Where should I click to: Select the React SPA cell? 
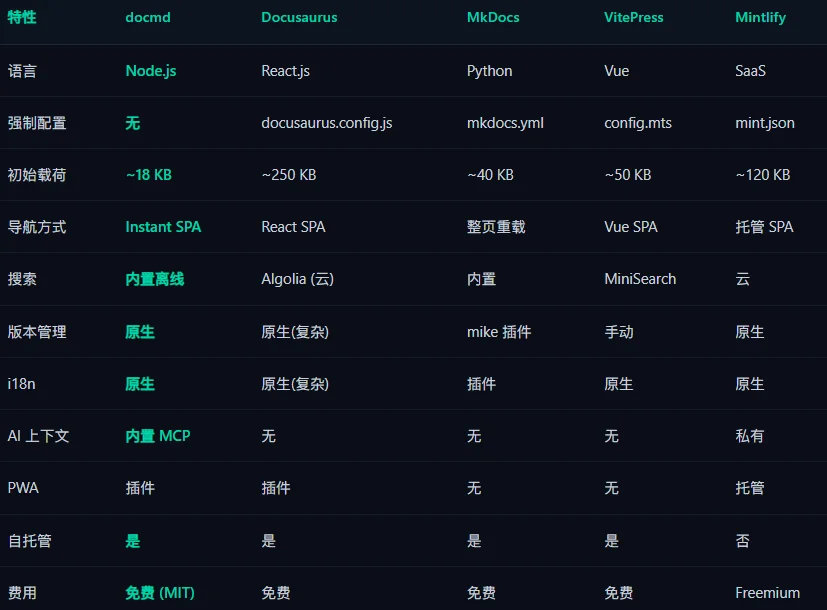293,227
